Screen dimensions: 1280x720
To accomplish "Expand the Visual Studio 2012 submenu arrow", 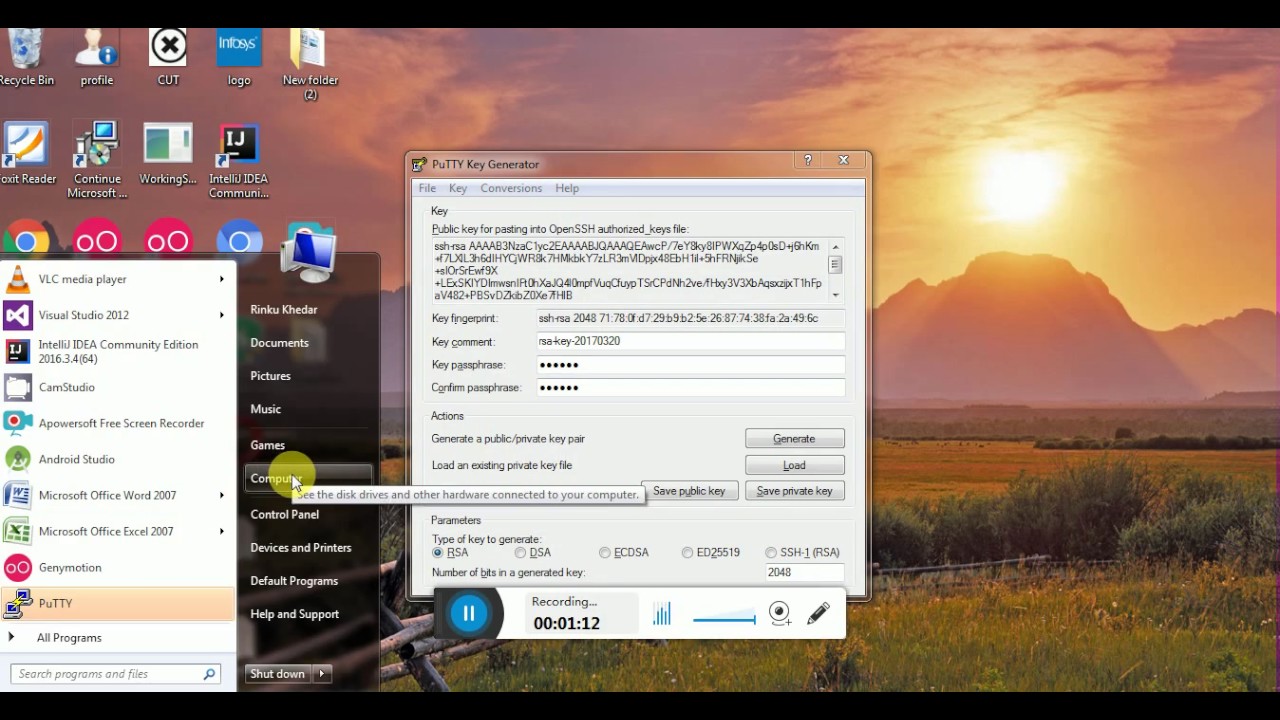I will 221,315.
